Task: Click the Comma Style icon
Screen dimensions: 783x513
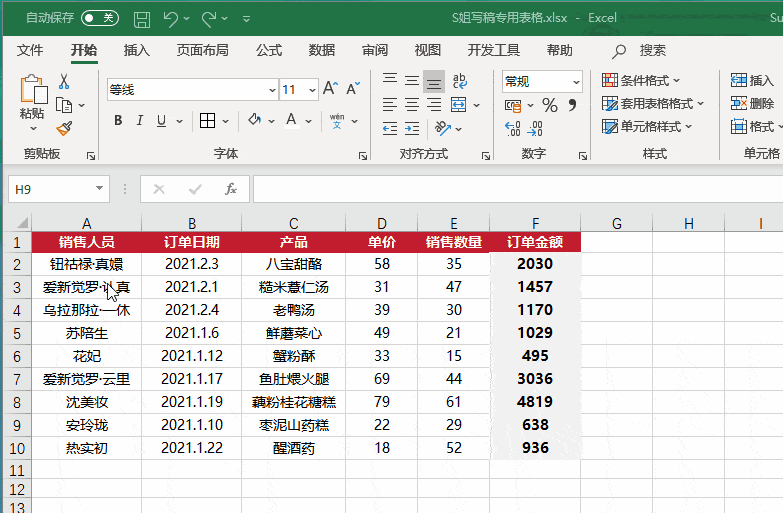Action: click(x=572, y=104)
